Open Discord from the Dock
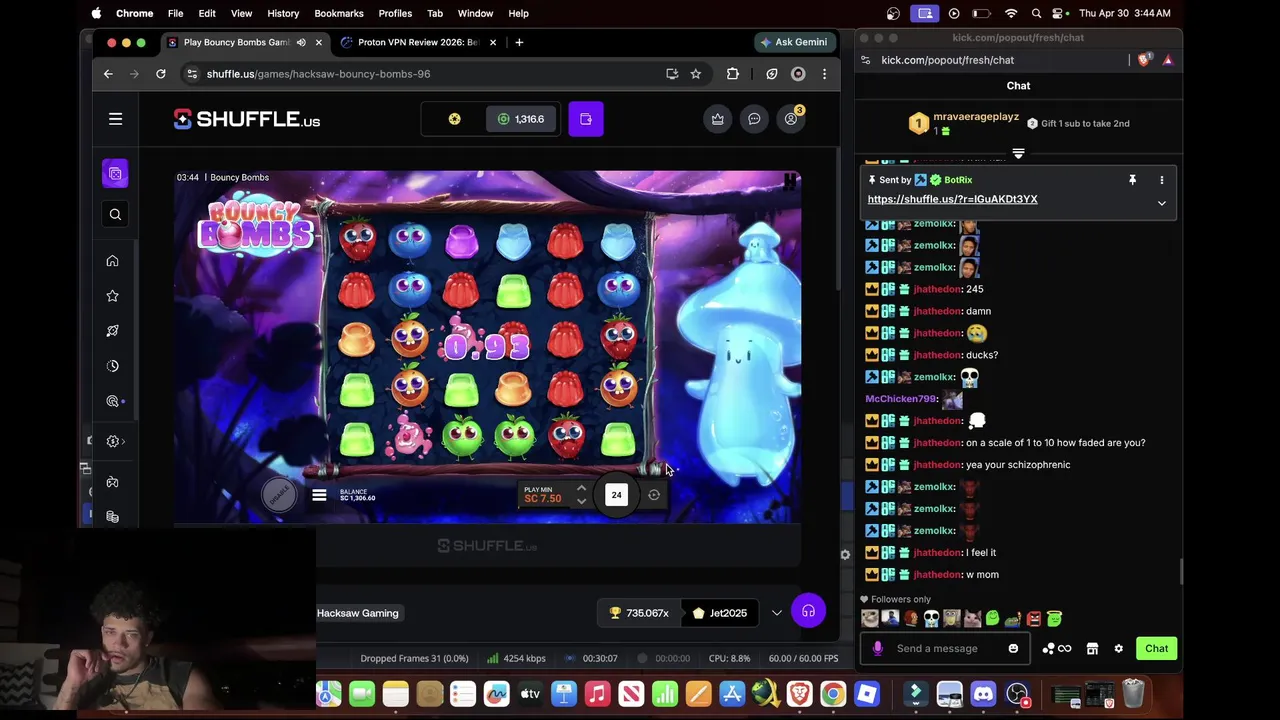The width and height of the screenshot is (1280, 720). 983,694
